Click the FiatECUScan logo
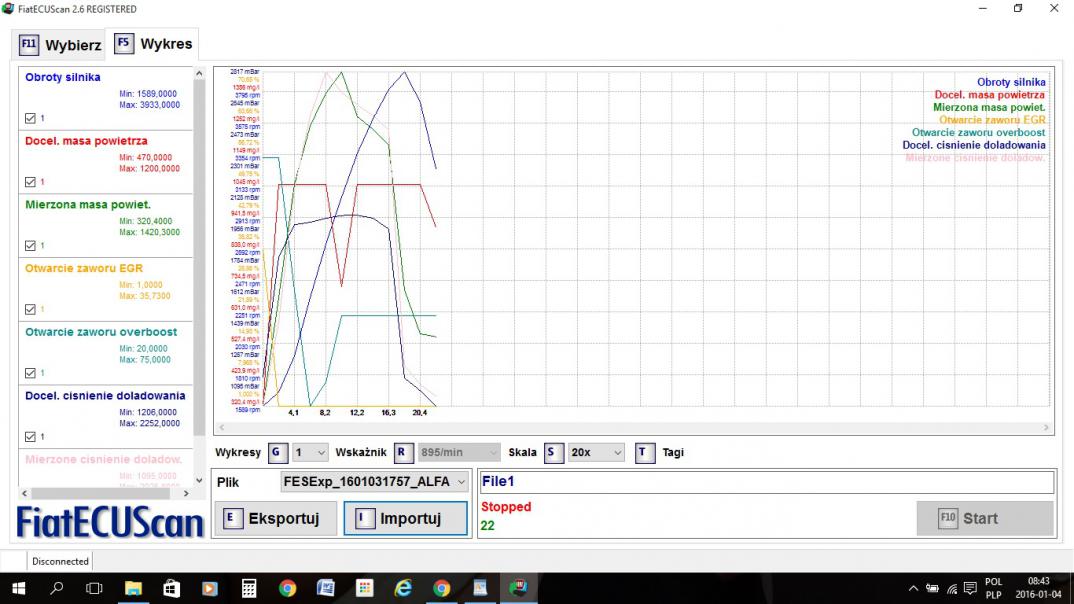Image resolution: width=1074 pixels, height=604 pixels. (x=110, y=523)
